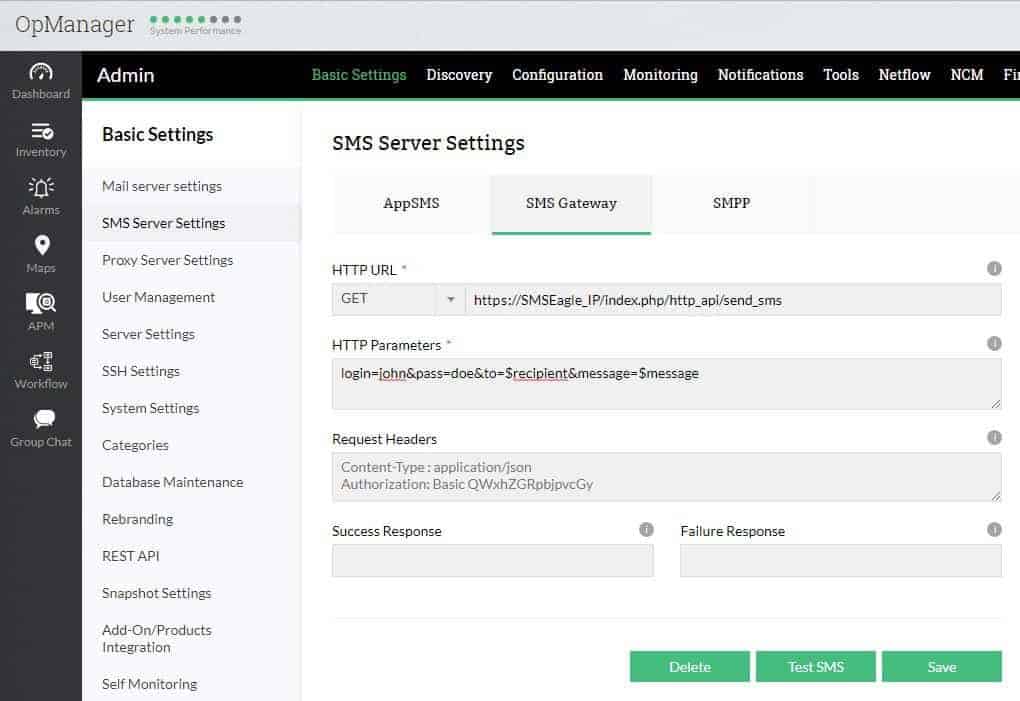Click into the Request Headers textarea

pyautogui.click(x=667, y=477)
